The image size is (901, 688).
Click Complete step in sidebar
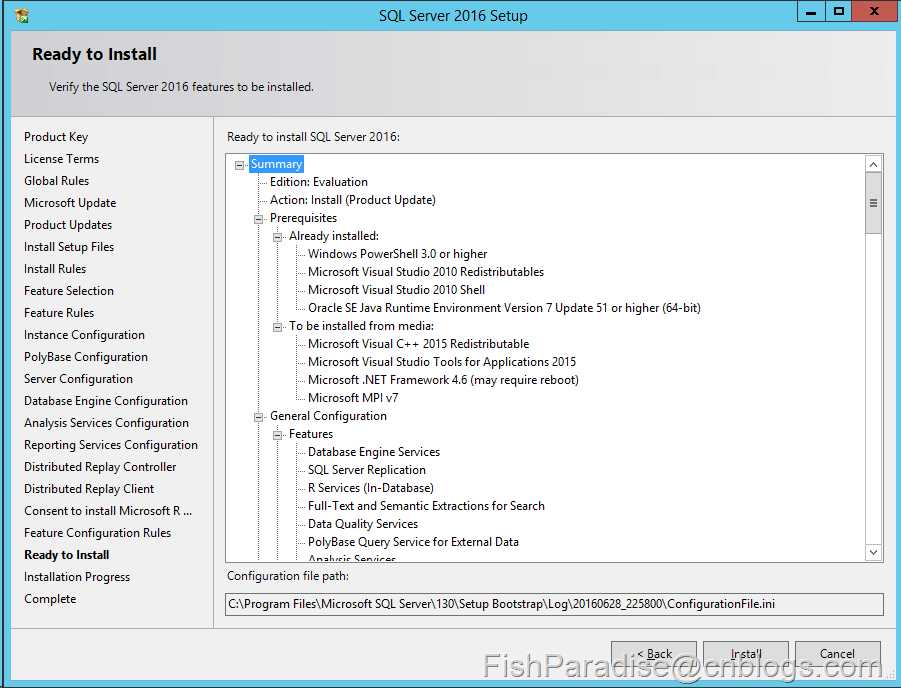point(50,598)
